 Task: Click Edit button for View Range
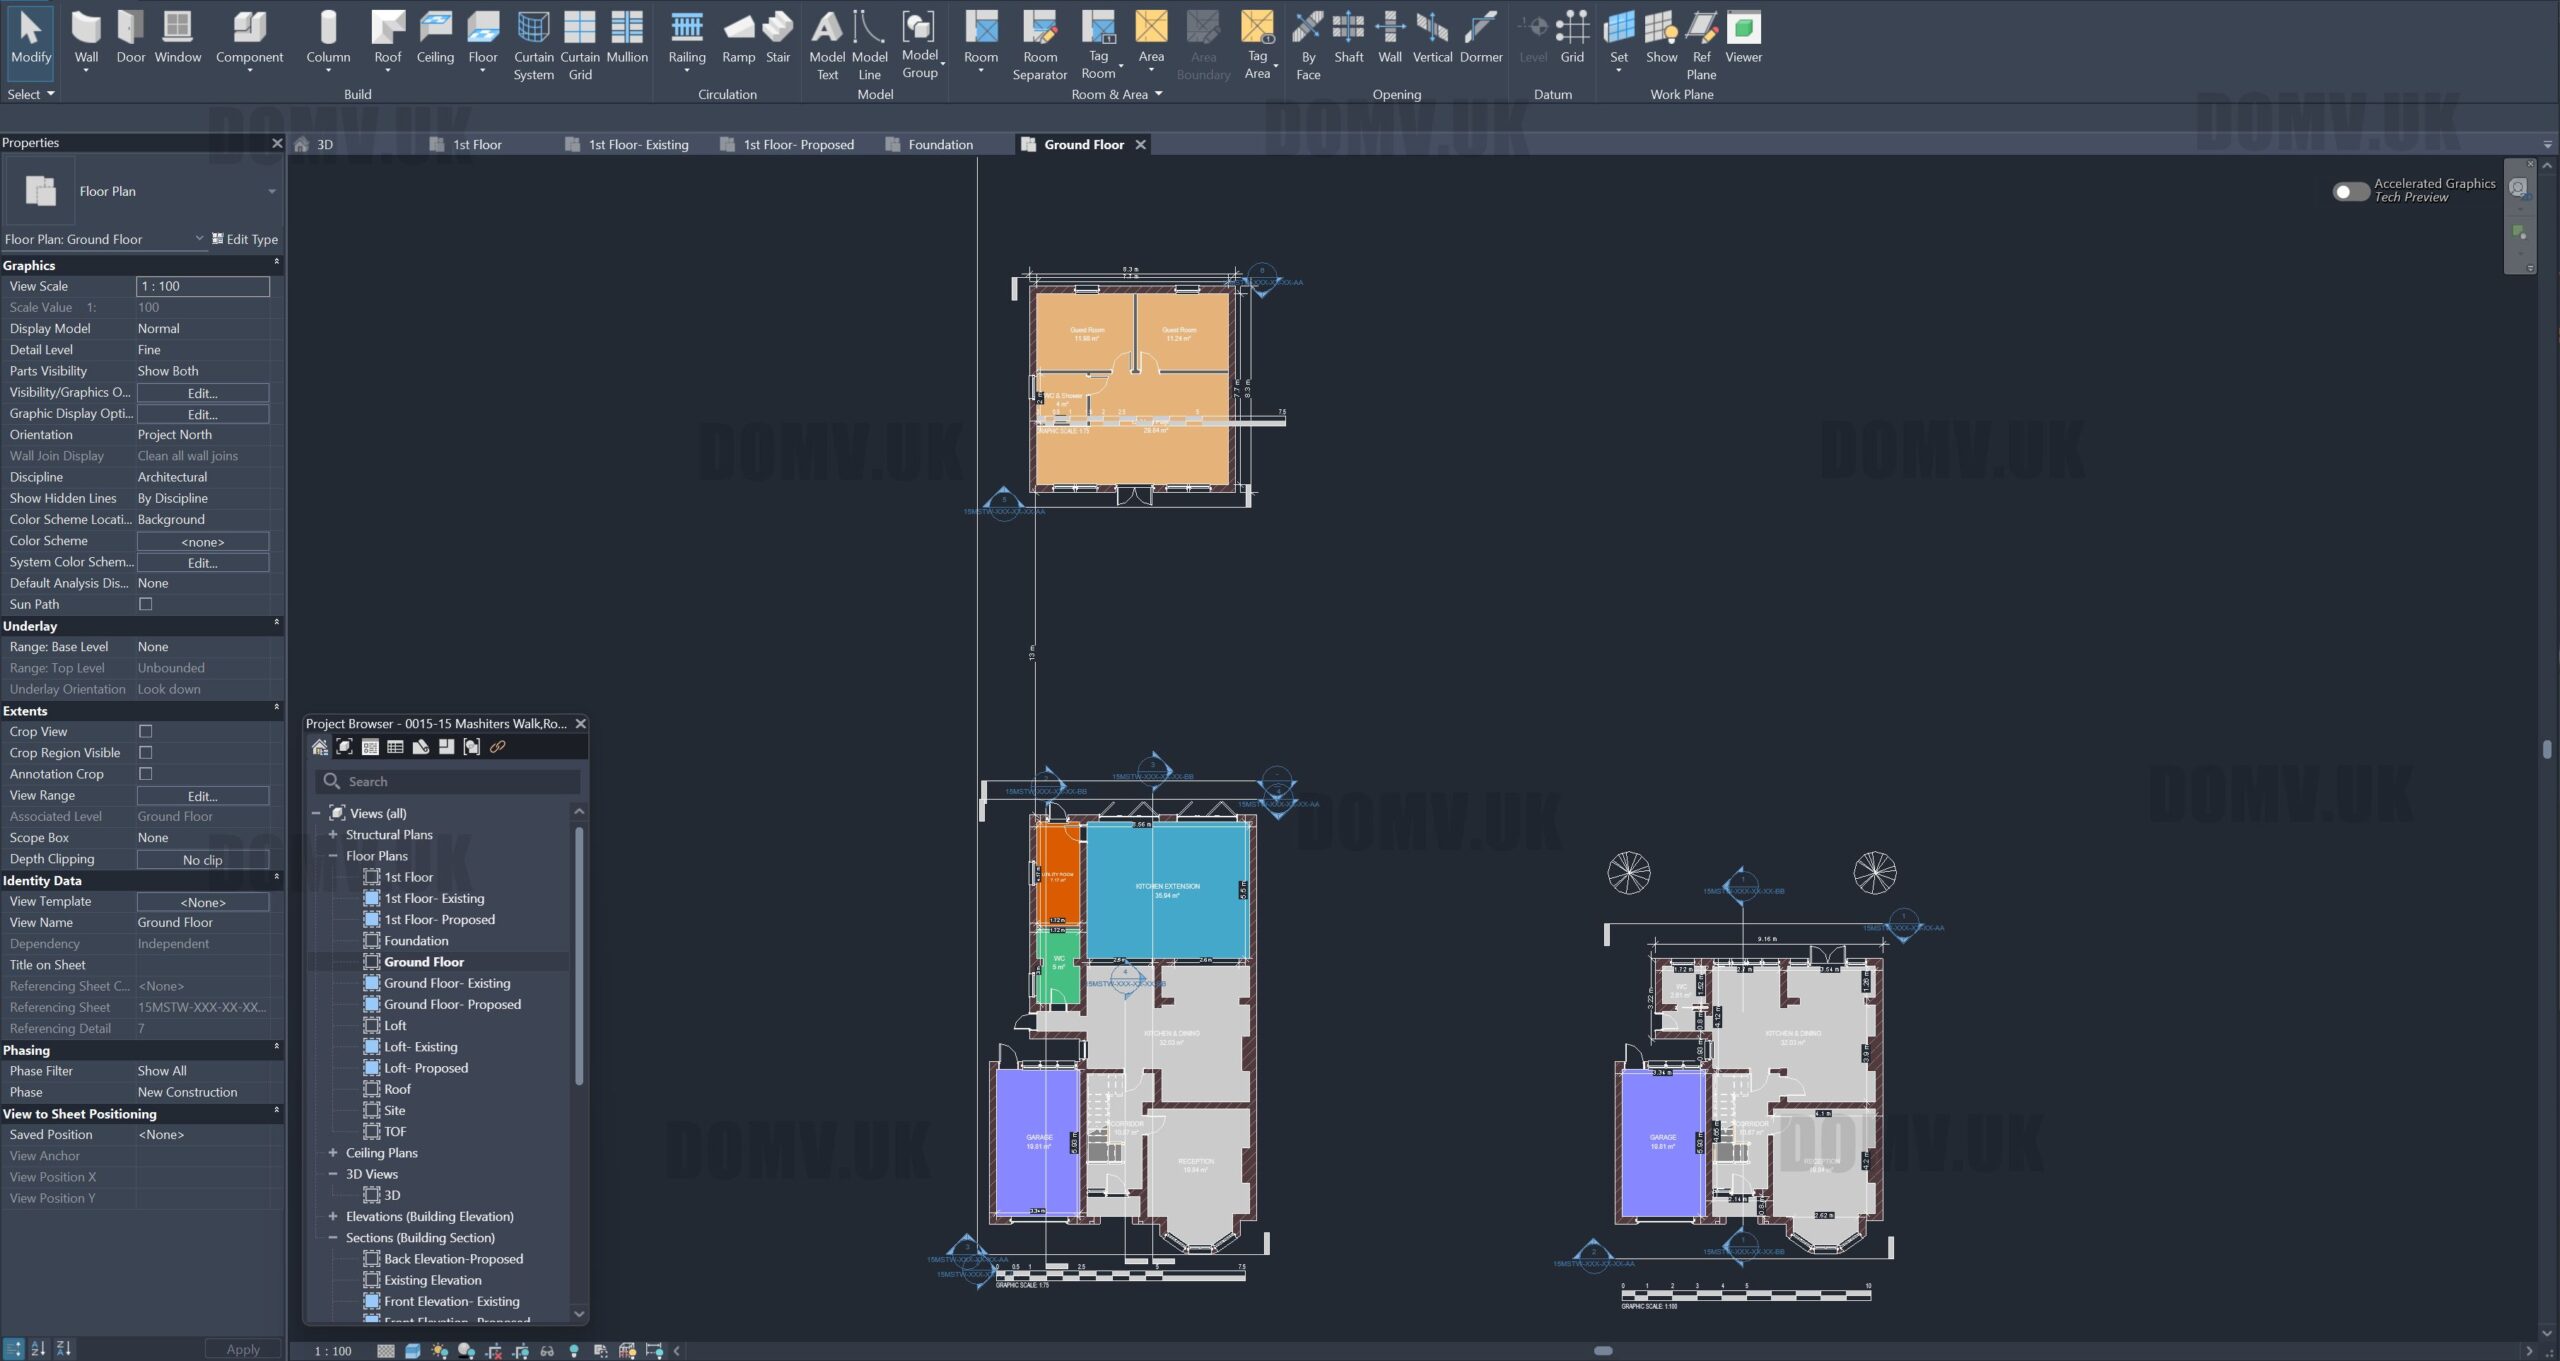click(x=202, y=796)
